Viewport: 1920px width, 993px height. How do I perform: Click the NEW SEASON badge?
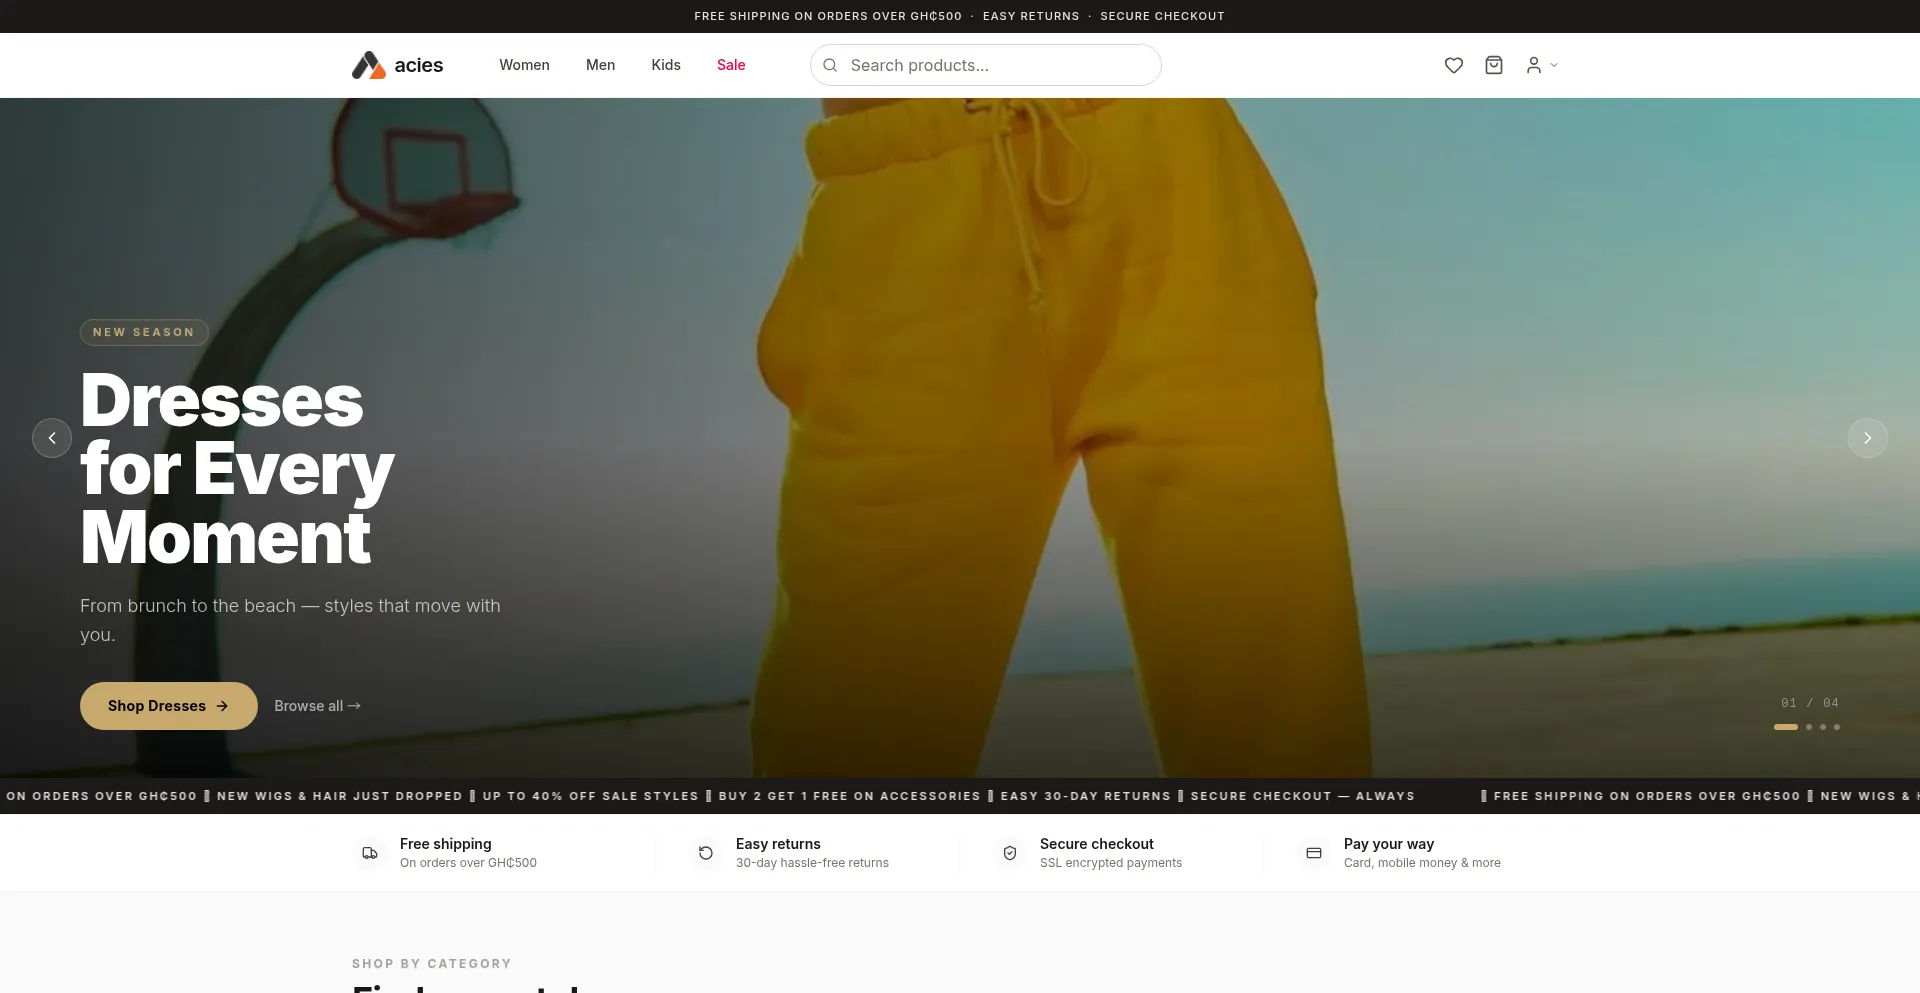(144, 332)
